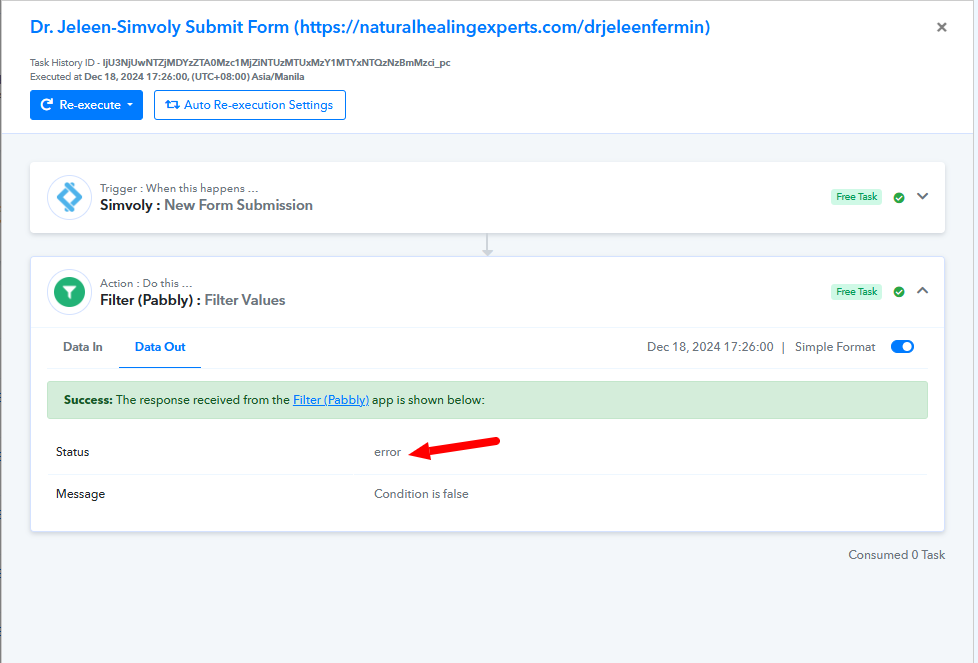Click the Message field label
Image resolution: width=978 pixels, height=663 pixels.
click(x=80, y=494)
